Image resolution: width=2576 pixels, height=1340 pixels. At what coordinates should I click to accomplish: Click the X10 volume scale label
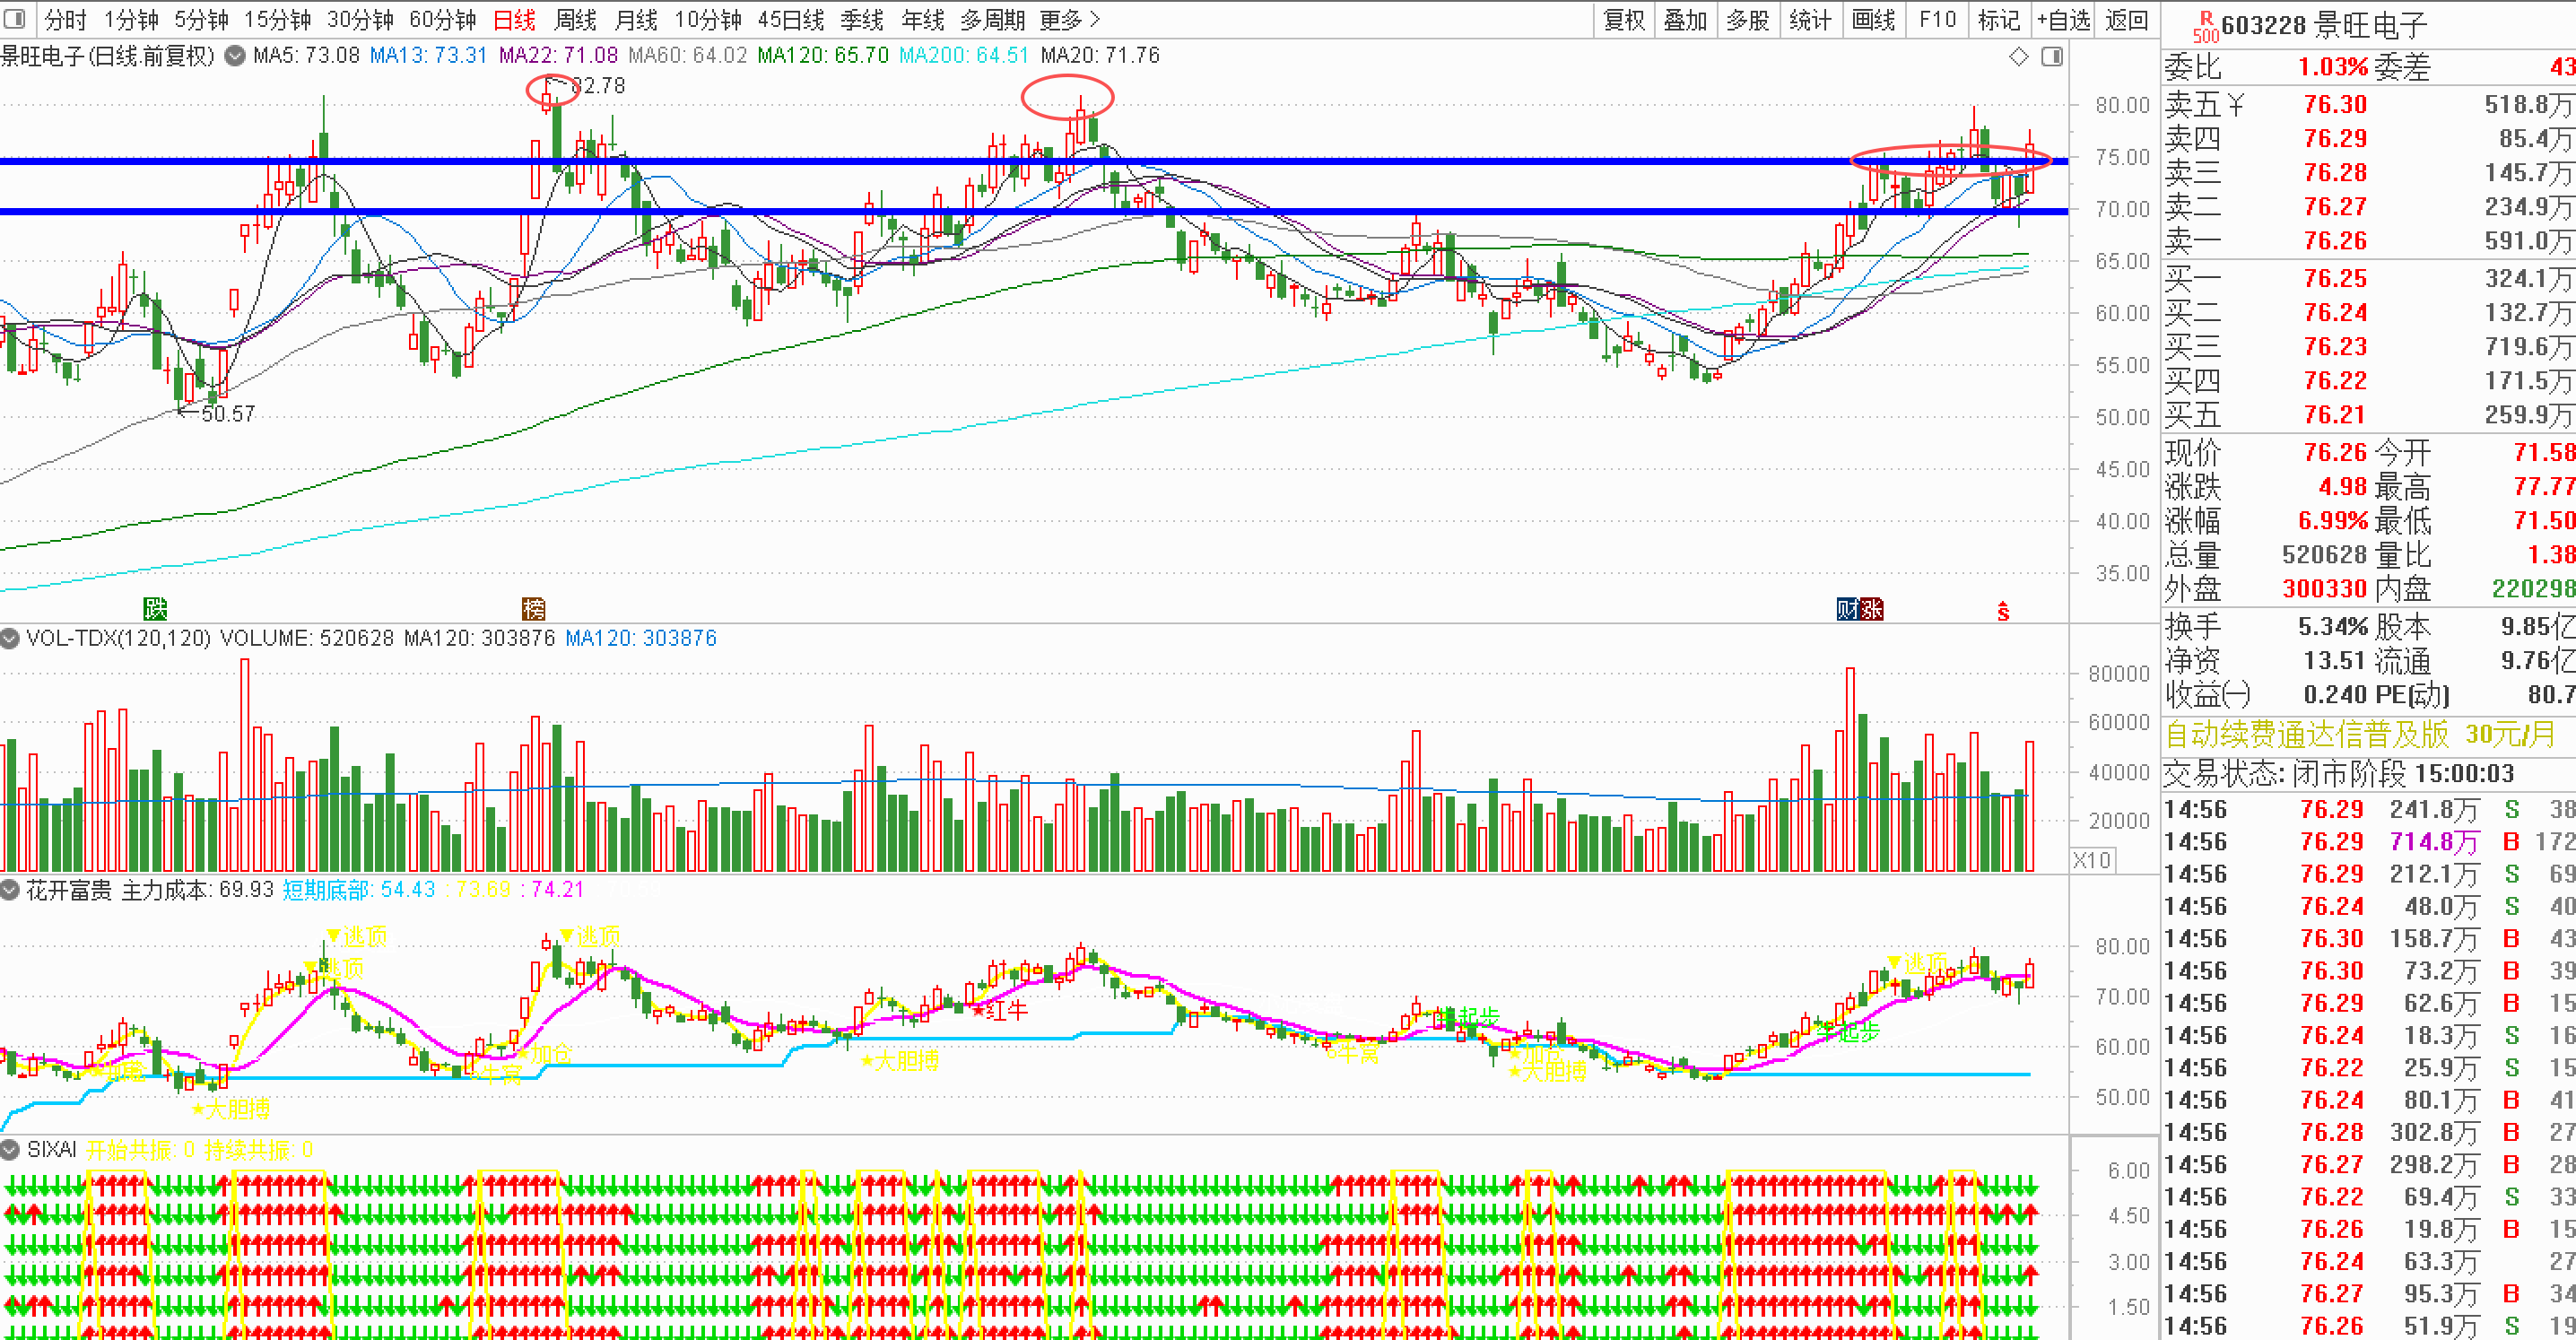click(2092, 860)
